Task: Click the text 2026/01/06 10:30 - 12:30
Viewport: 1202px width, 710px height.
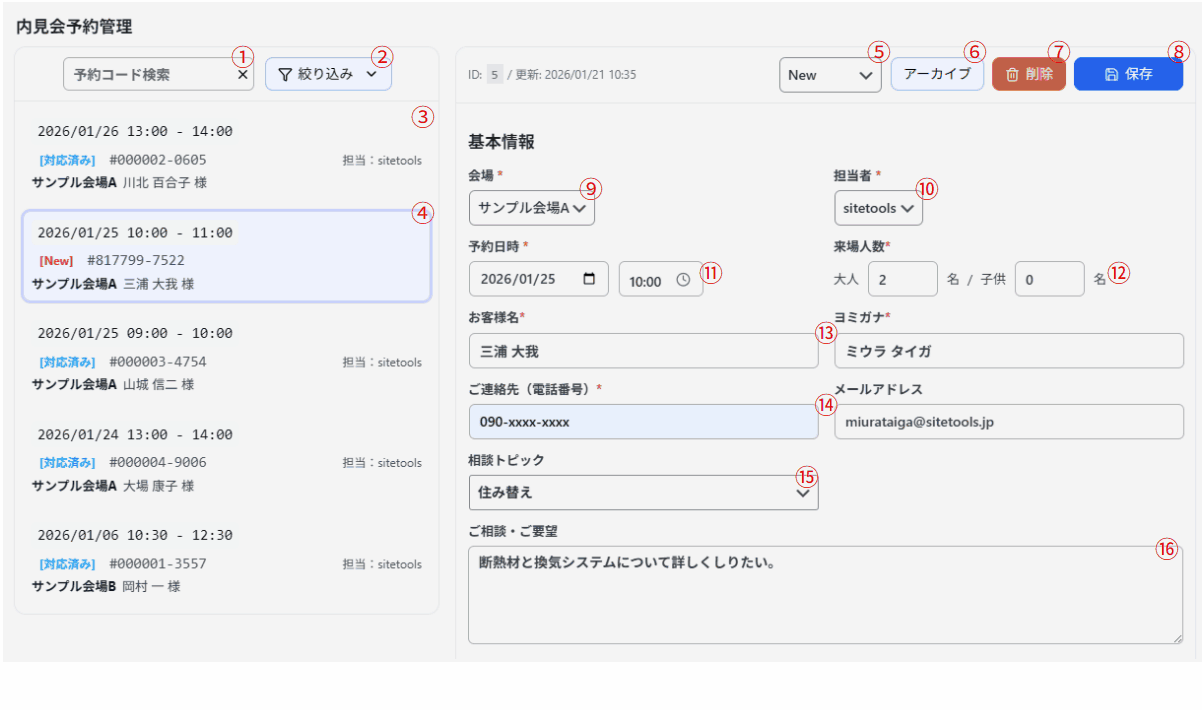Action: pos(135,535)
